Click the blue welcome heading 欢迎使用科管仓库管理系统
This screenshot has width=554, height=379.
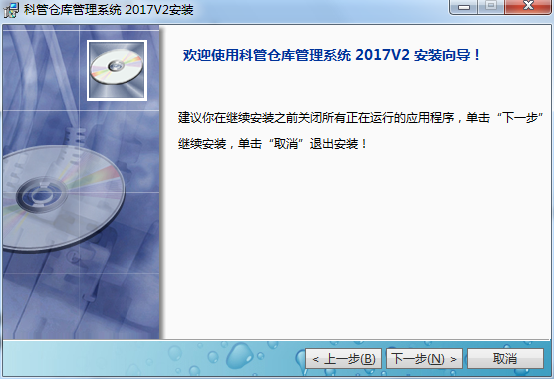(267, 55)
